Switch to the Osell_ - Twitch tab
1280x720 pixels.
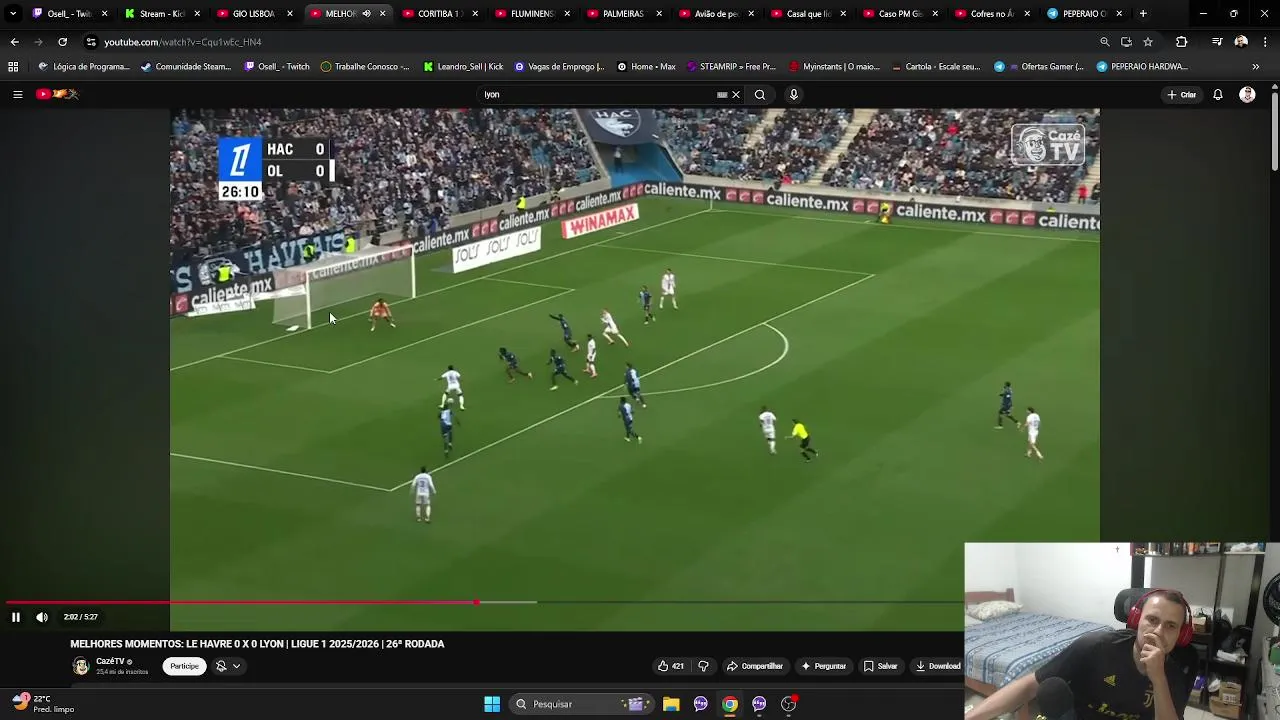pos(70,14)
